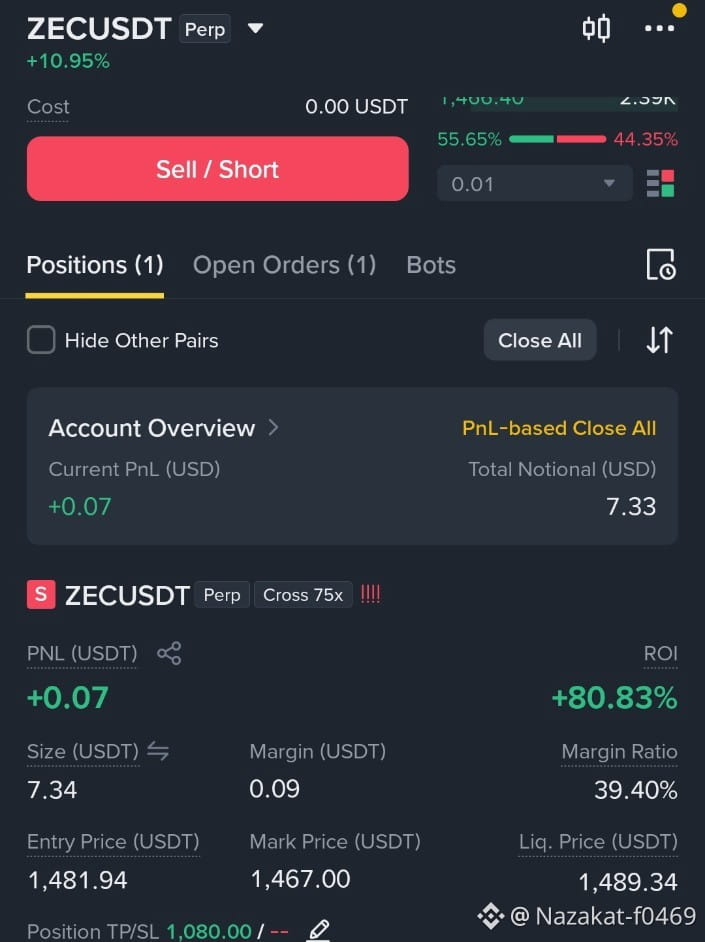705x942 pixels.
Task: Switch to the Bots tab
Action: point(431,265)
